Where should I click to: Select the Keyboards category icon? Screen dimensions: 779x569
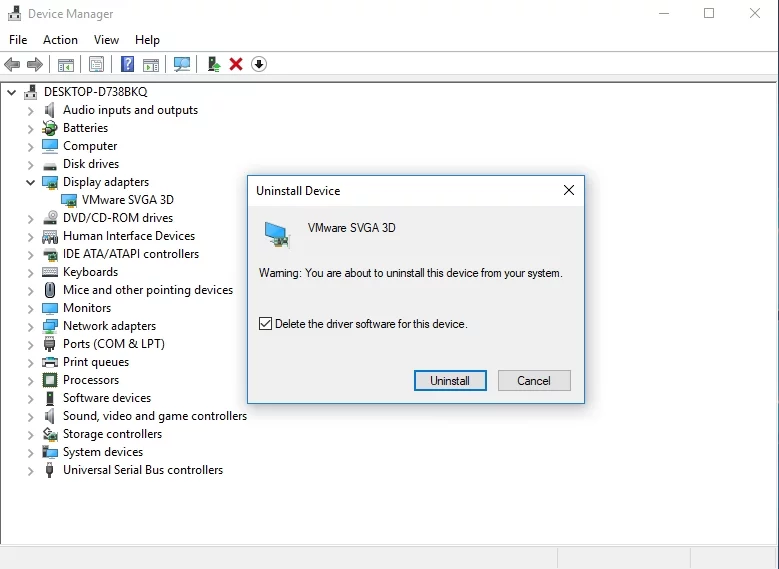(x=50, y=272)
